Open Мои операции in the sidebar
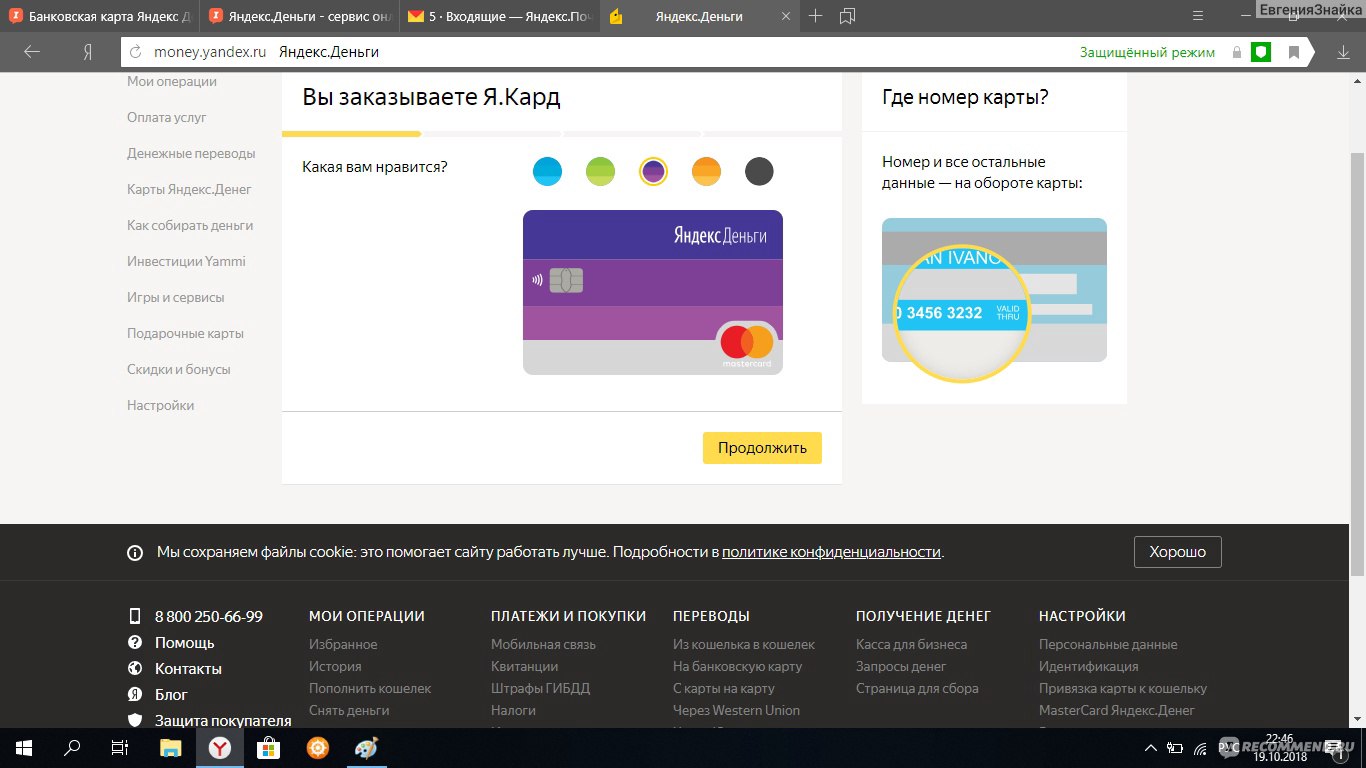The image size is (1366, 768). (172, 81)
